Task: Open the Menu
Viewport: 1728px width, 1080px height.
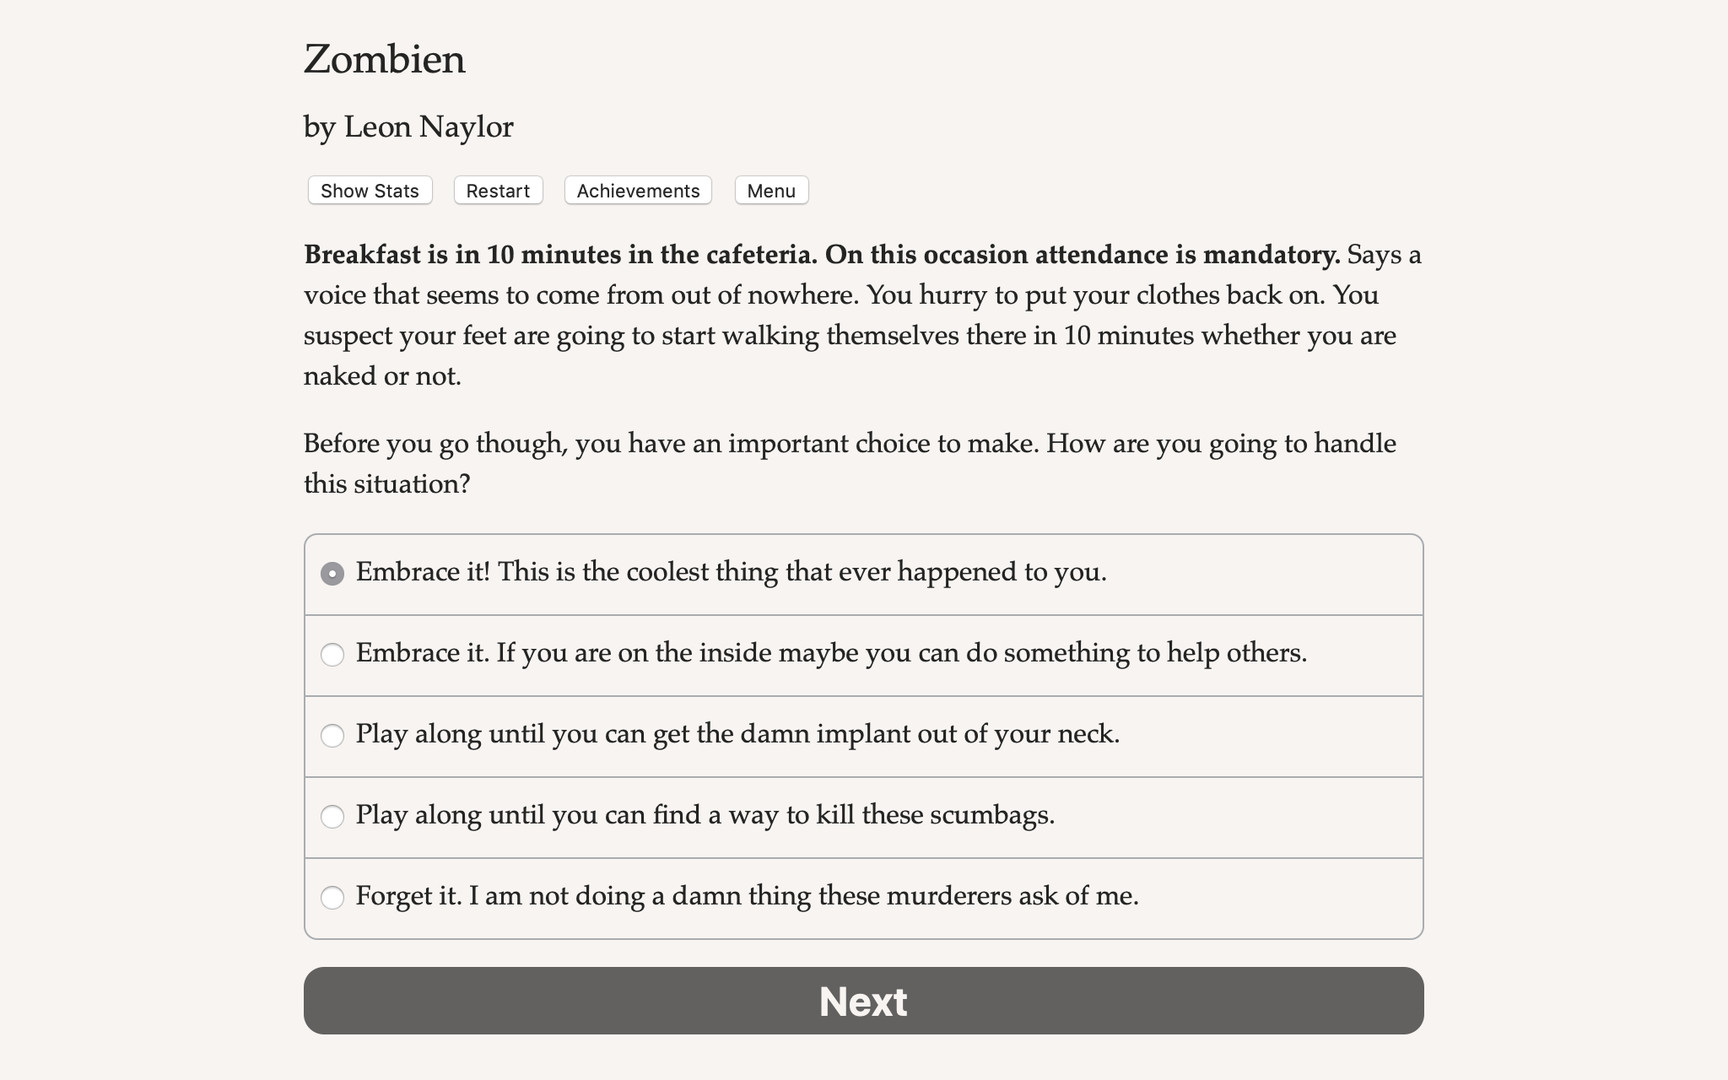Action: point(770,190)
